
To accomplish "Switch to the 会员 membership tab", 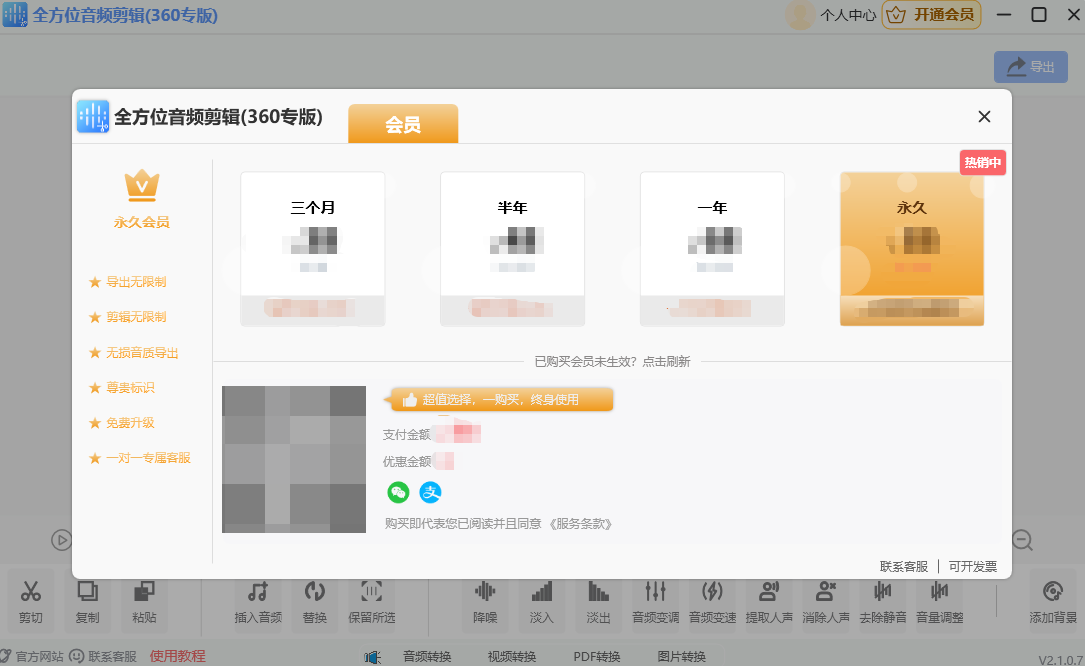I will pos(403,124).
